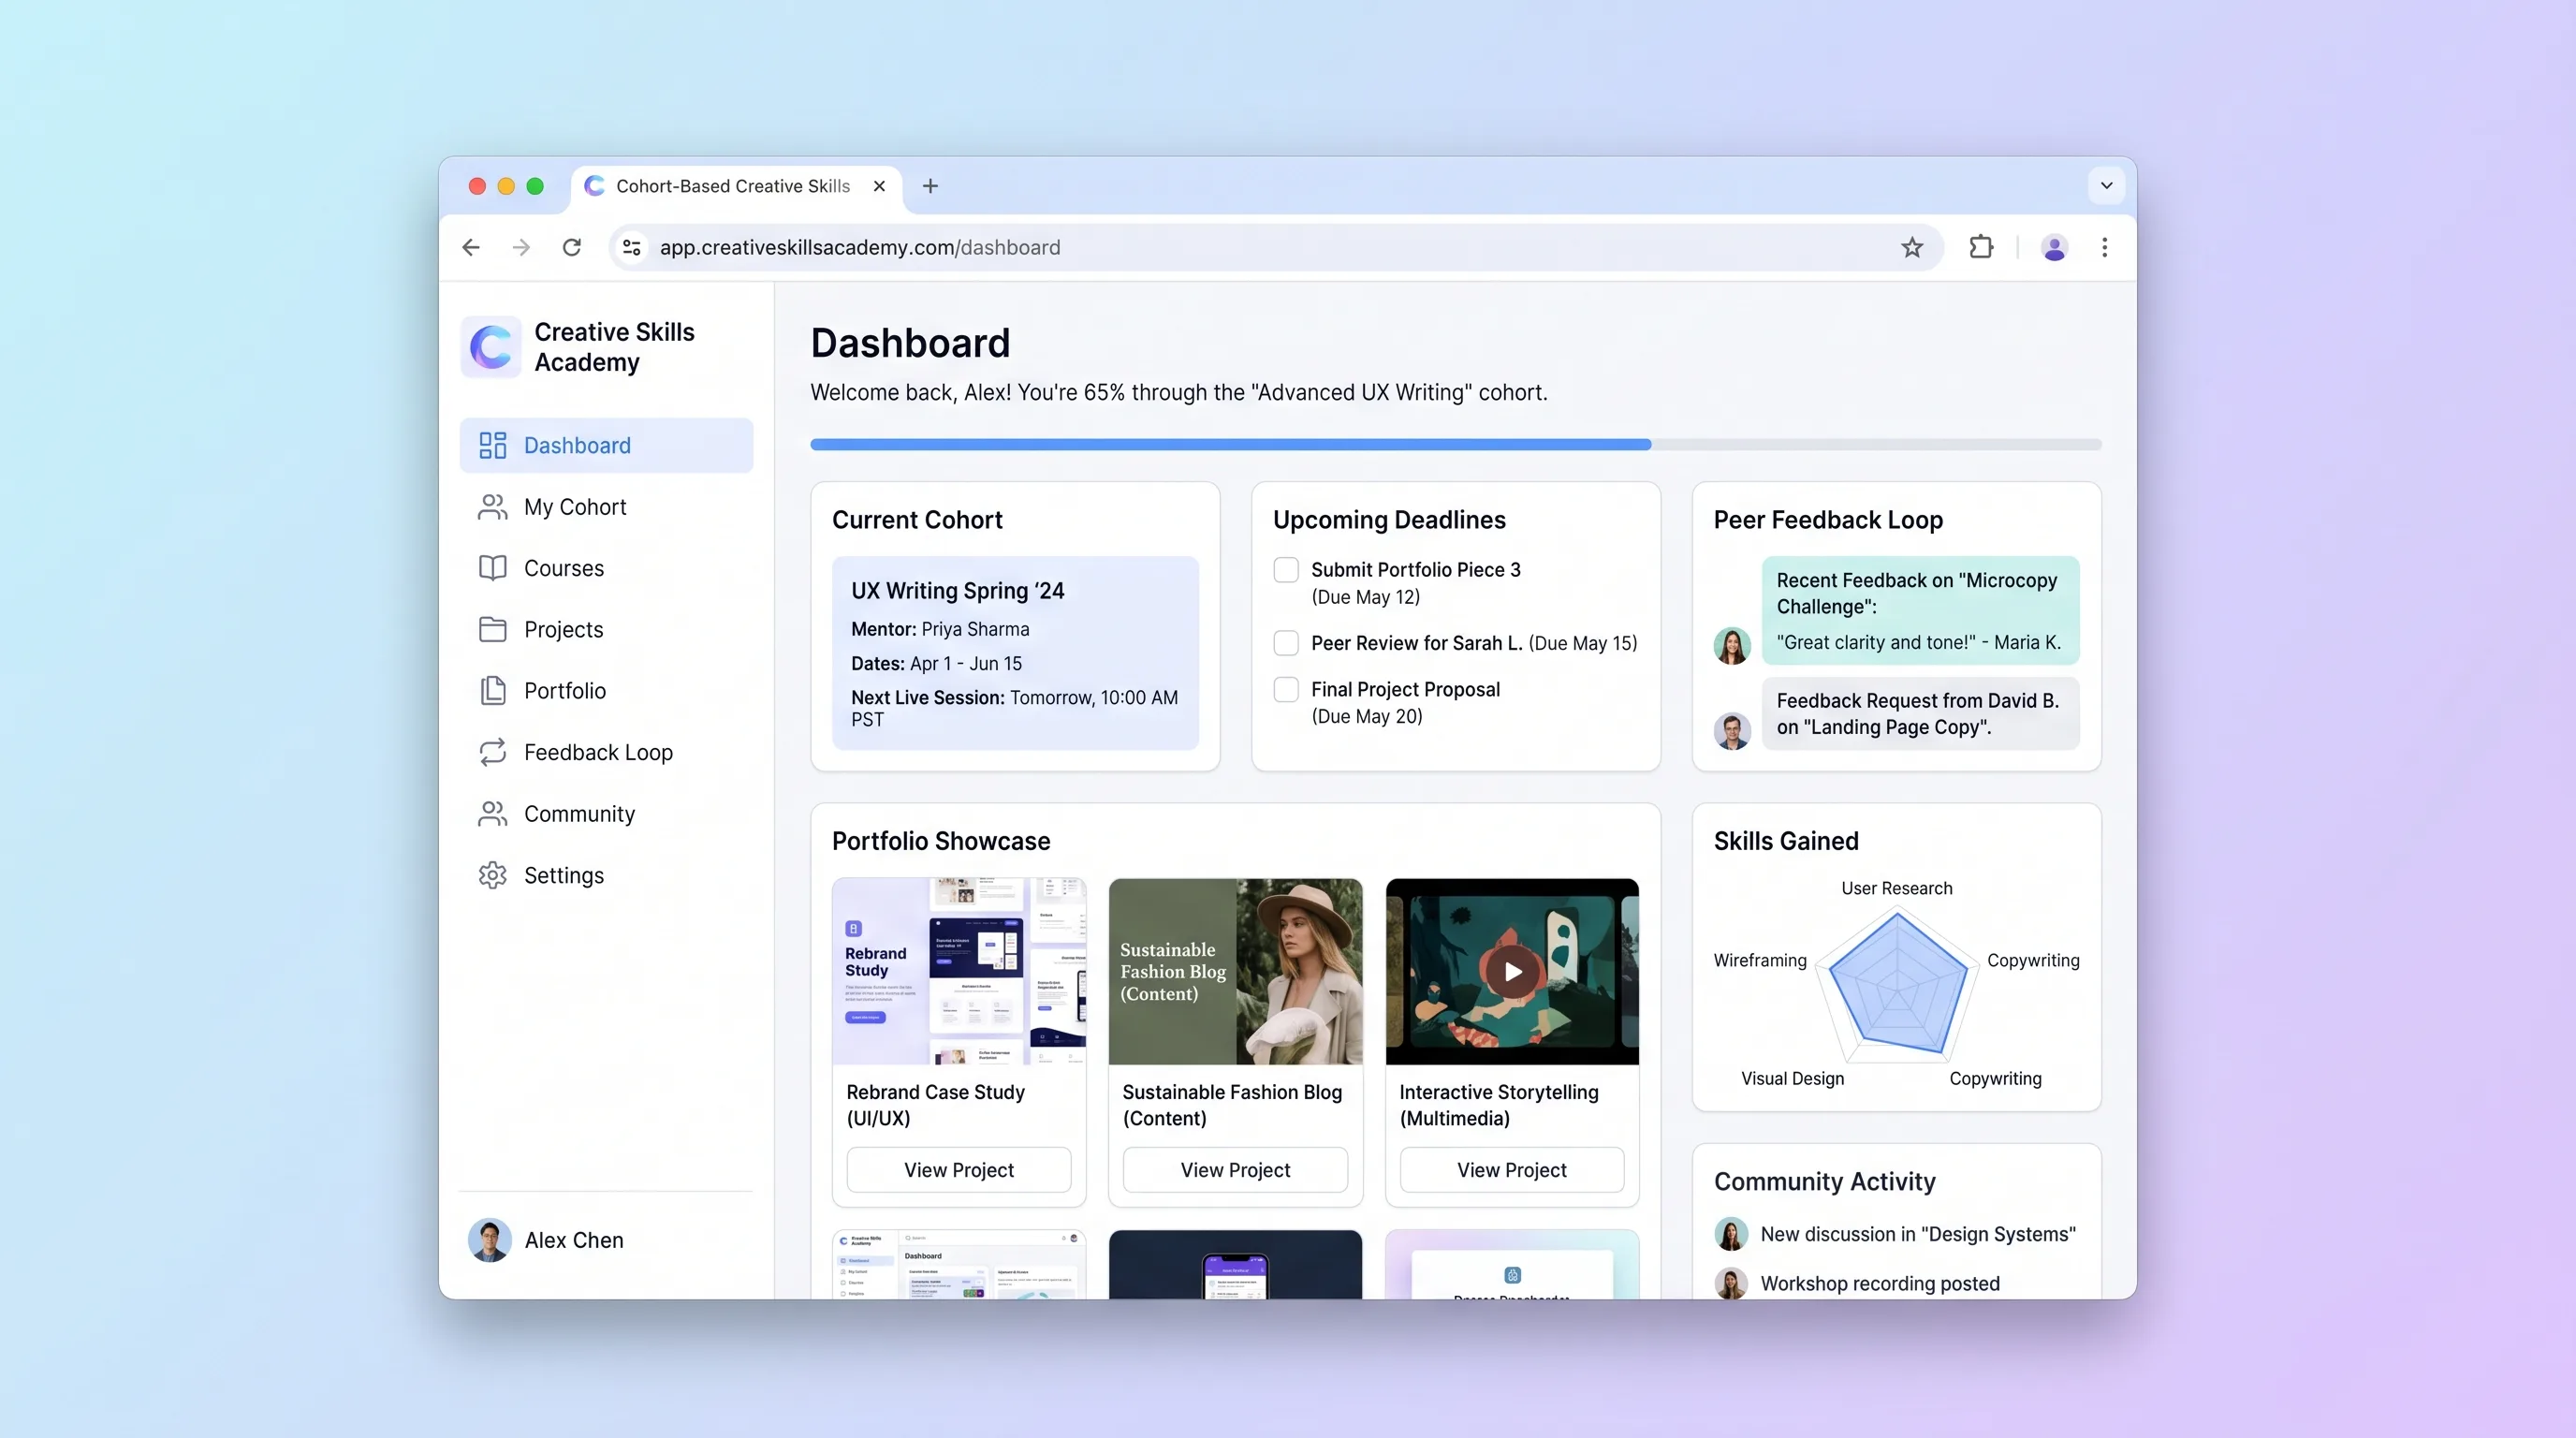The image size is (2576, 1438).
Task: Go to Courses in the sidebar
Action: (606, 568)
